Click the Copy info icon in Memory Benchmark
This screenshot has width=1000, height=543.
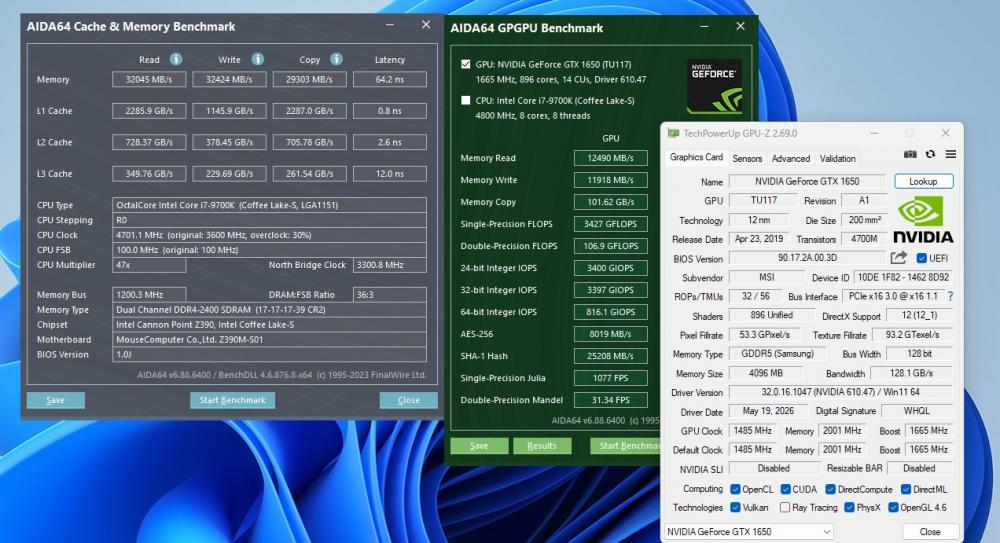337,59
